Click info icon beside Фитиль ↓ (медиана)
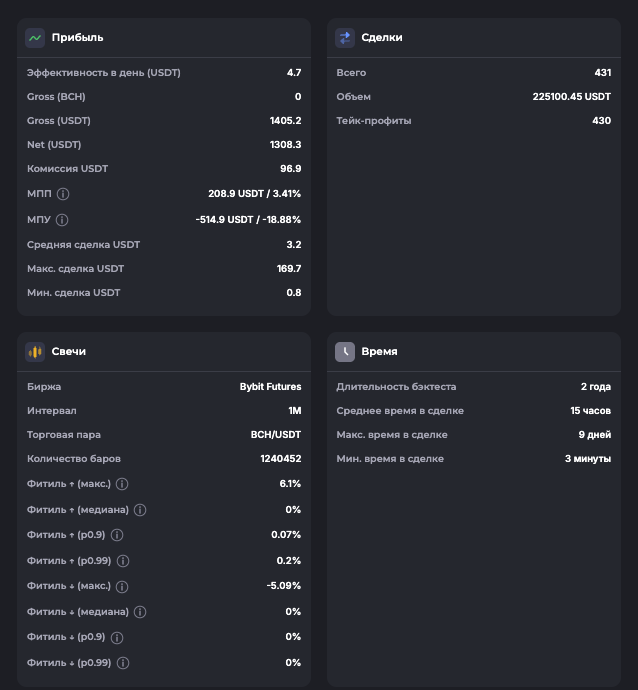This screenshot has height=690, width=638. [x=140, y=612]
